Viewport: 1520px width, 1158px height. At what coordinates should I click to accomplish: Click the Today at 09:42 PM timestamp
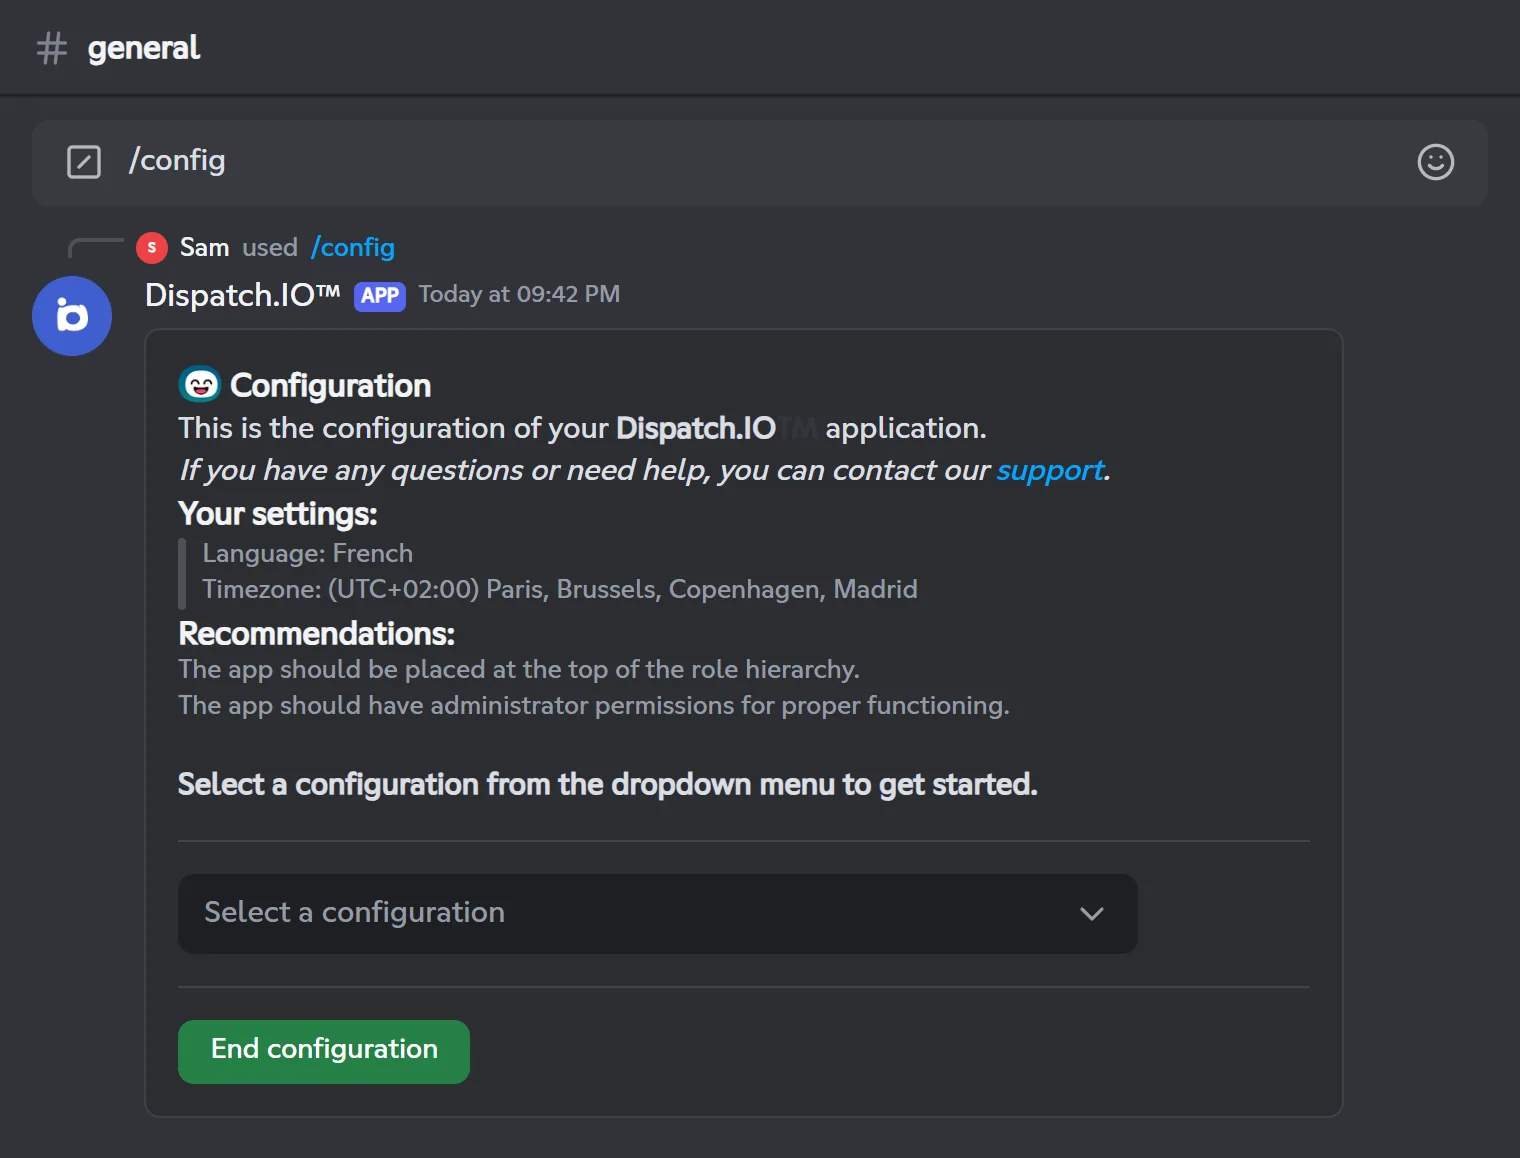click(519, 294)
